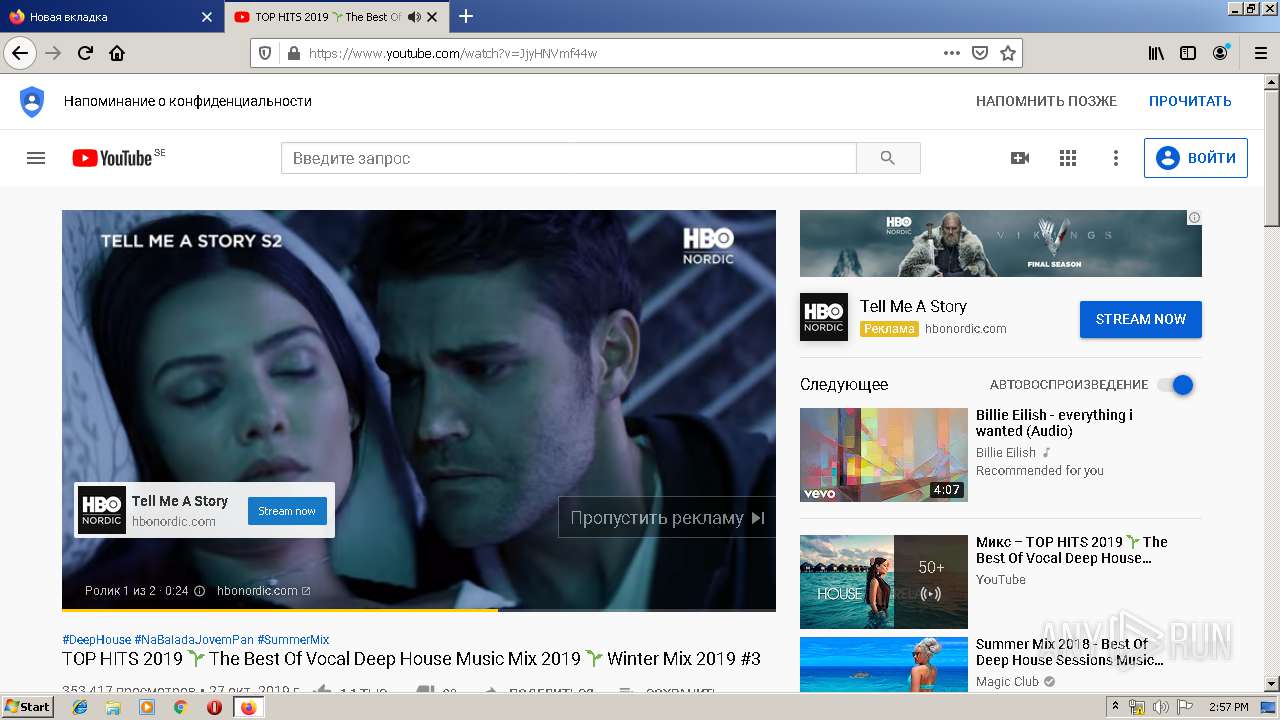The image size is (1280, 720).
Task: Open the Windows Start button
Action: click(28, 707)
